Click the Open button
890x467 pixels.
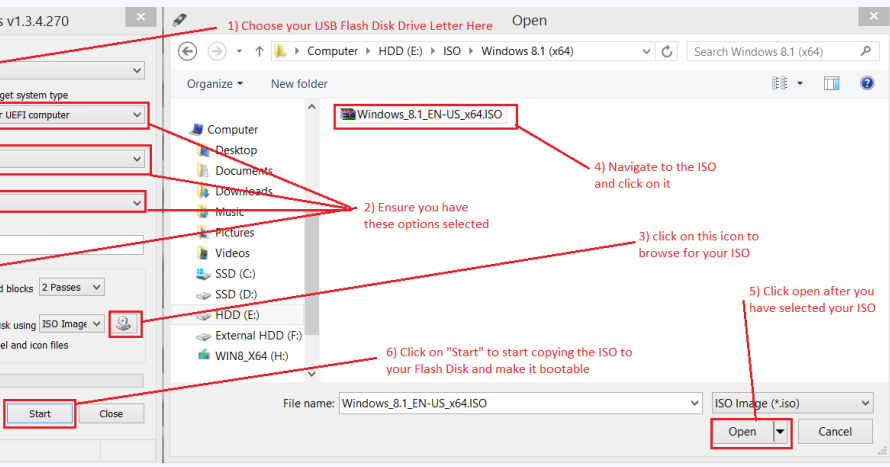click(x=742, y=432)
